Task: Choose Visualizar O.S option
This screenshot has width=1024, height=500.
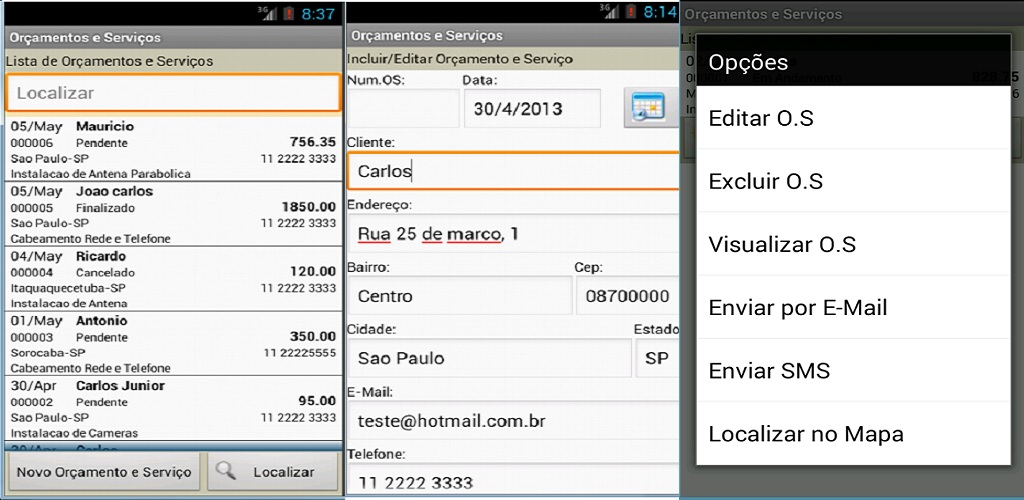Action: point(854,244)
